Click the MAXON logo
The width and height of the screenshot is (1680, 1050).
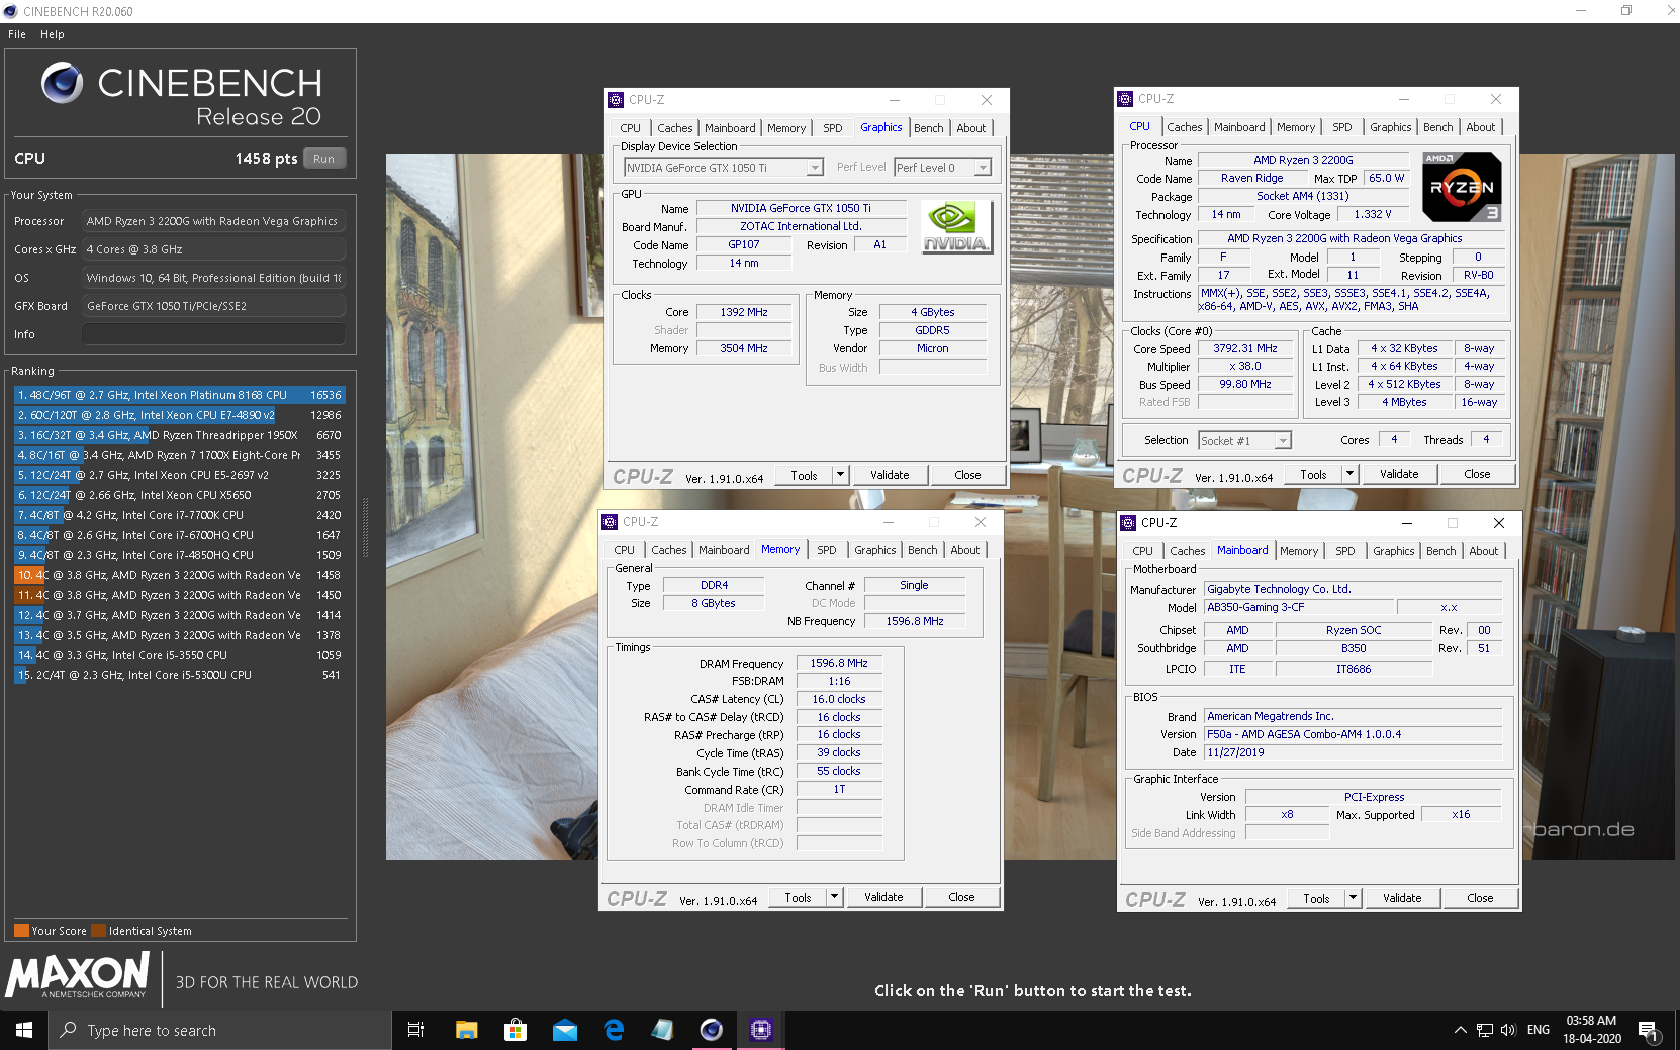[x=78, y=975]
